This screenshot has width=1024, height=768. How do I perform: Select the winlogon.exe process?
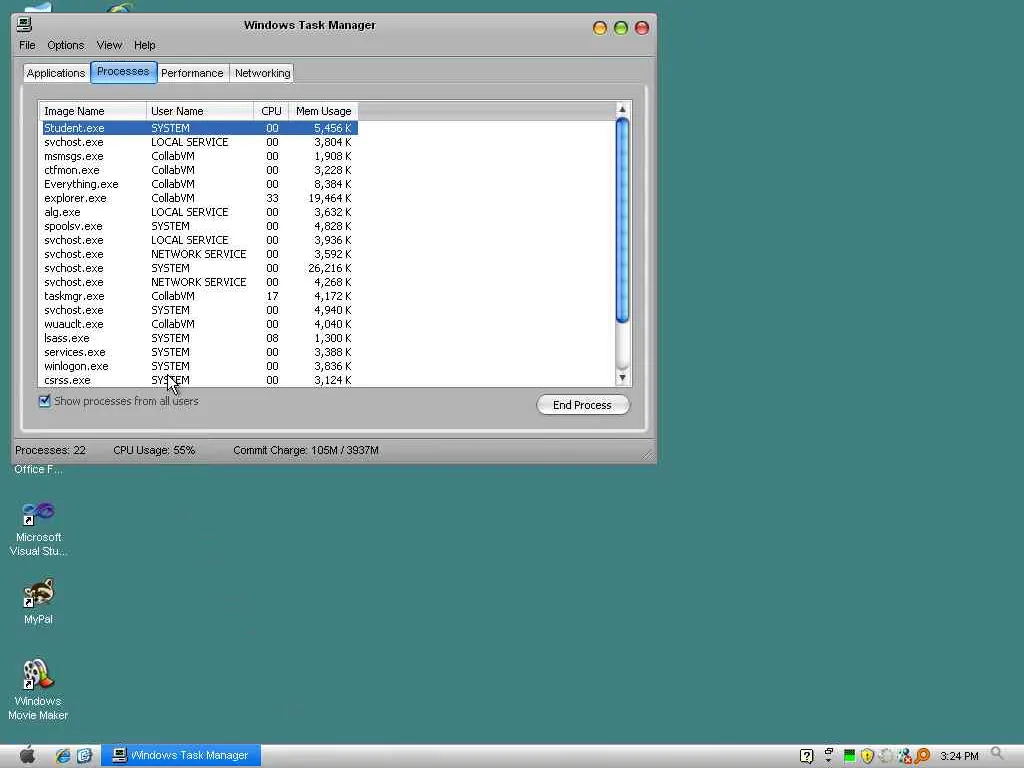coord(200,366)
